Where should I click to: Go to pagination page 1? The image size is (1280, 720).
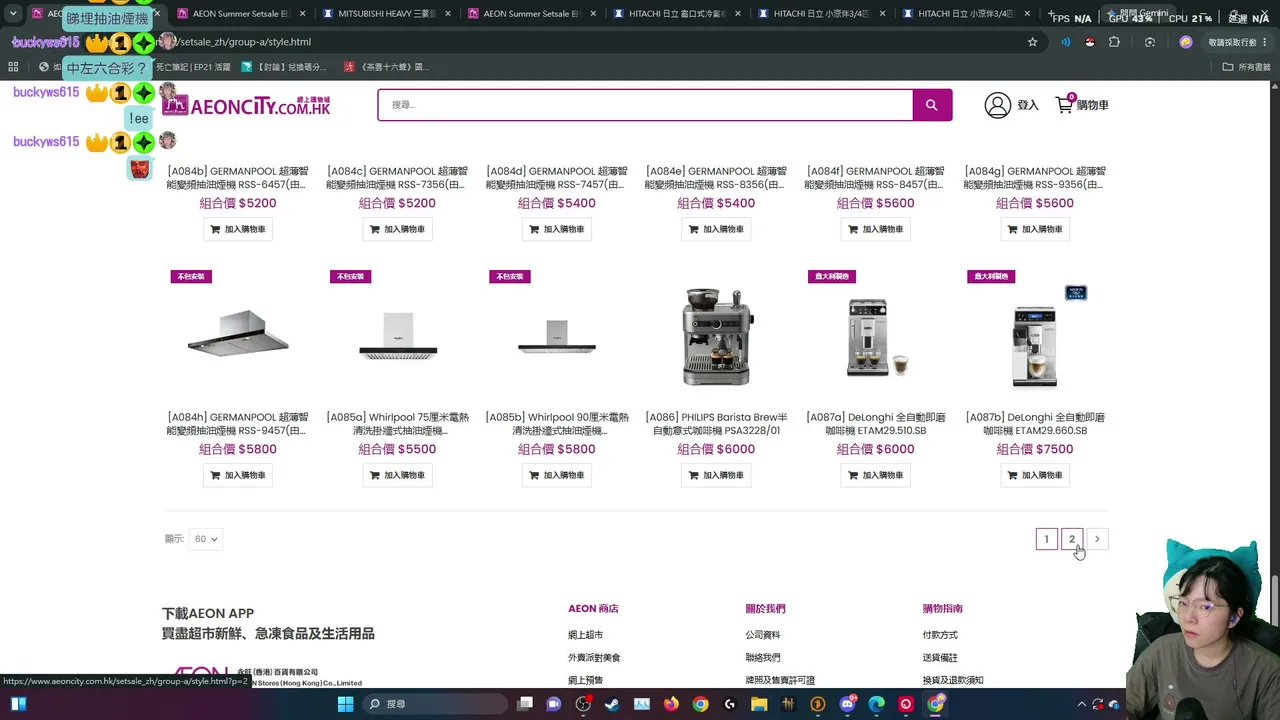pos(1046,539)
